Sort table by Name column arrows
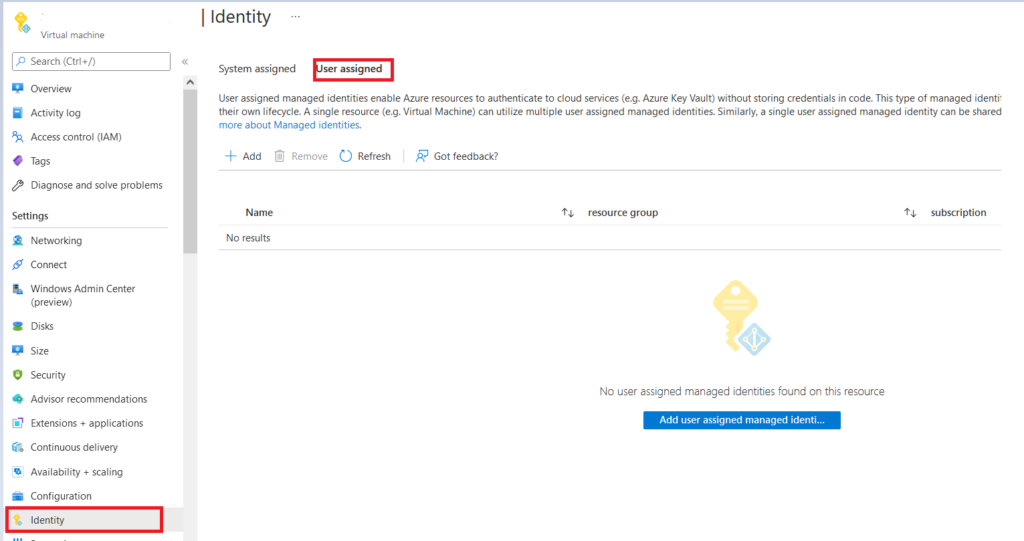1024x541 pixels. click(x=568, y=212)
